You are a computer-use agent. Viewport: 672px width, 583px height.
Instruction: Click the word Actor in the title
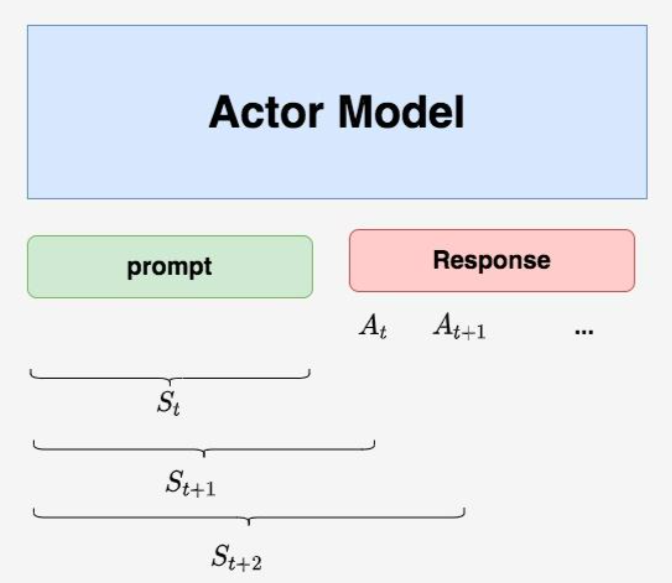pos(266,113)
